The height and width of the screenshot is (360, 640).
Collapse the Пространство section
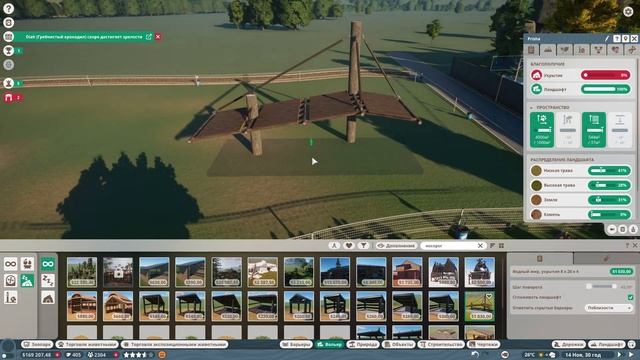click(x=531, y=107)
